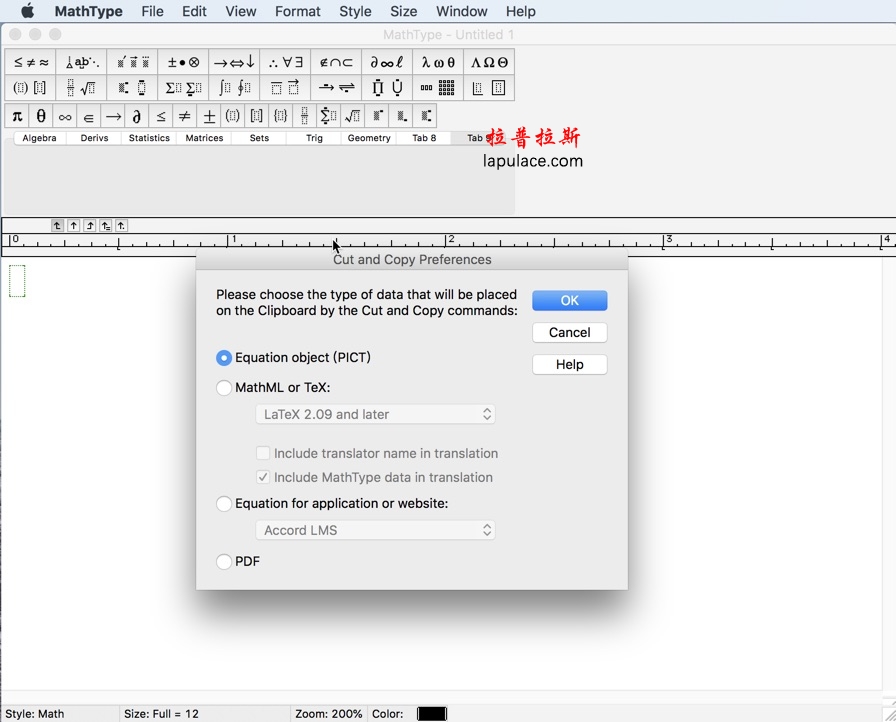
Task: Click the Help button
Action: (x=569, y=364)
